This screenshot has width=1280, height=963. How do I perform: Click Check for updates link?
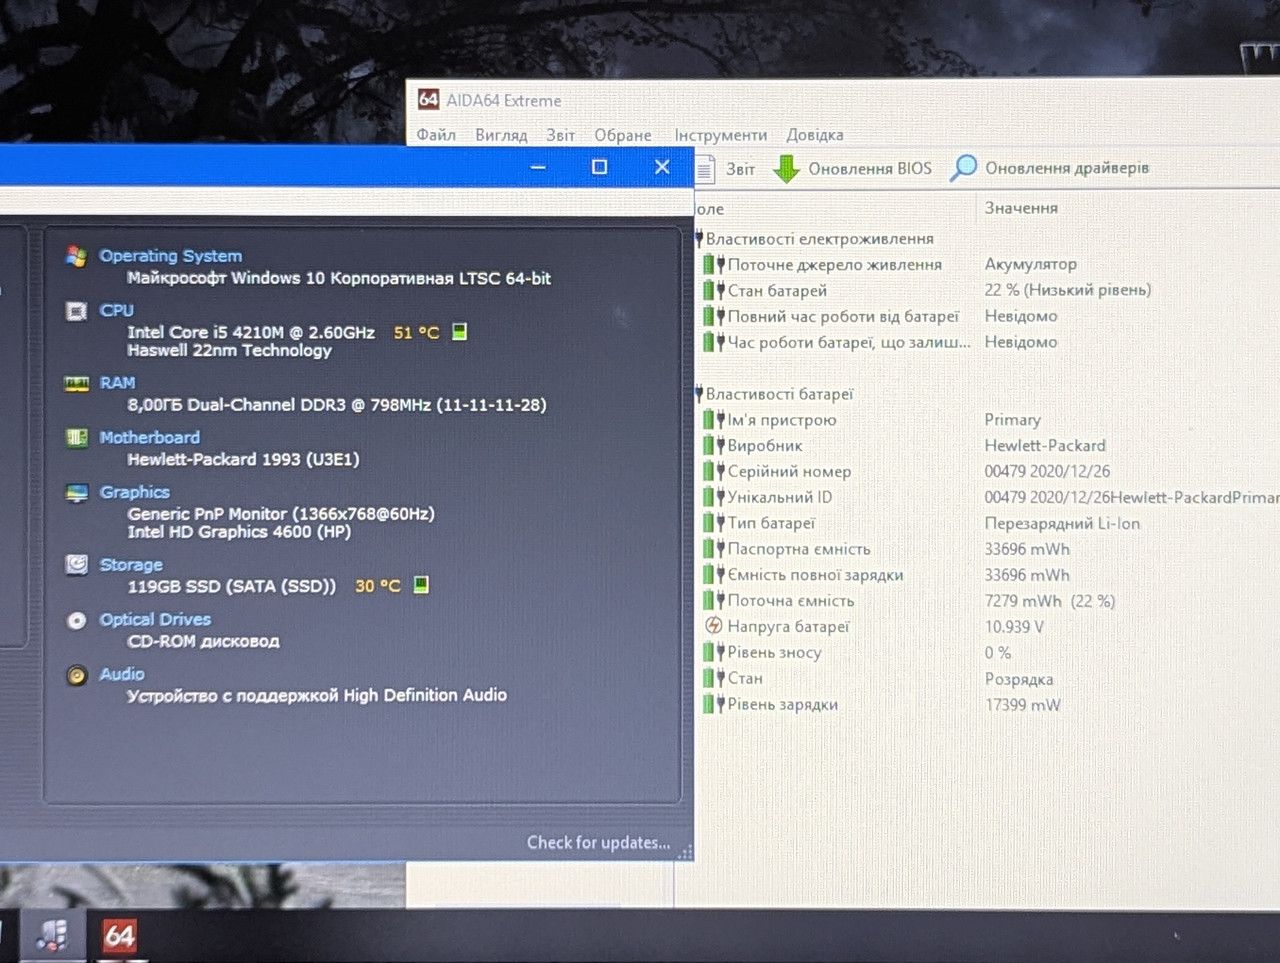click(598, 842)
